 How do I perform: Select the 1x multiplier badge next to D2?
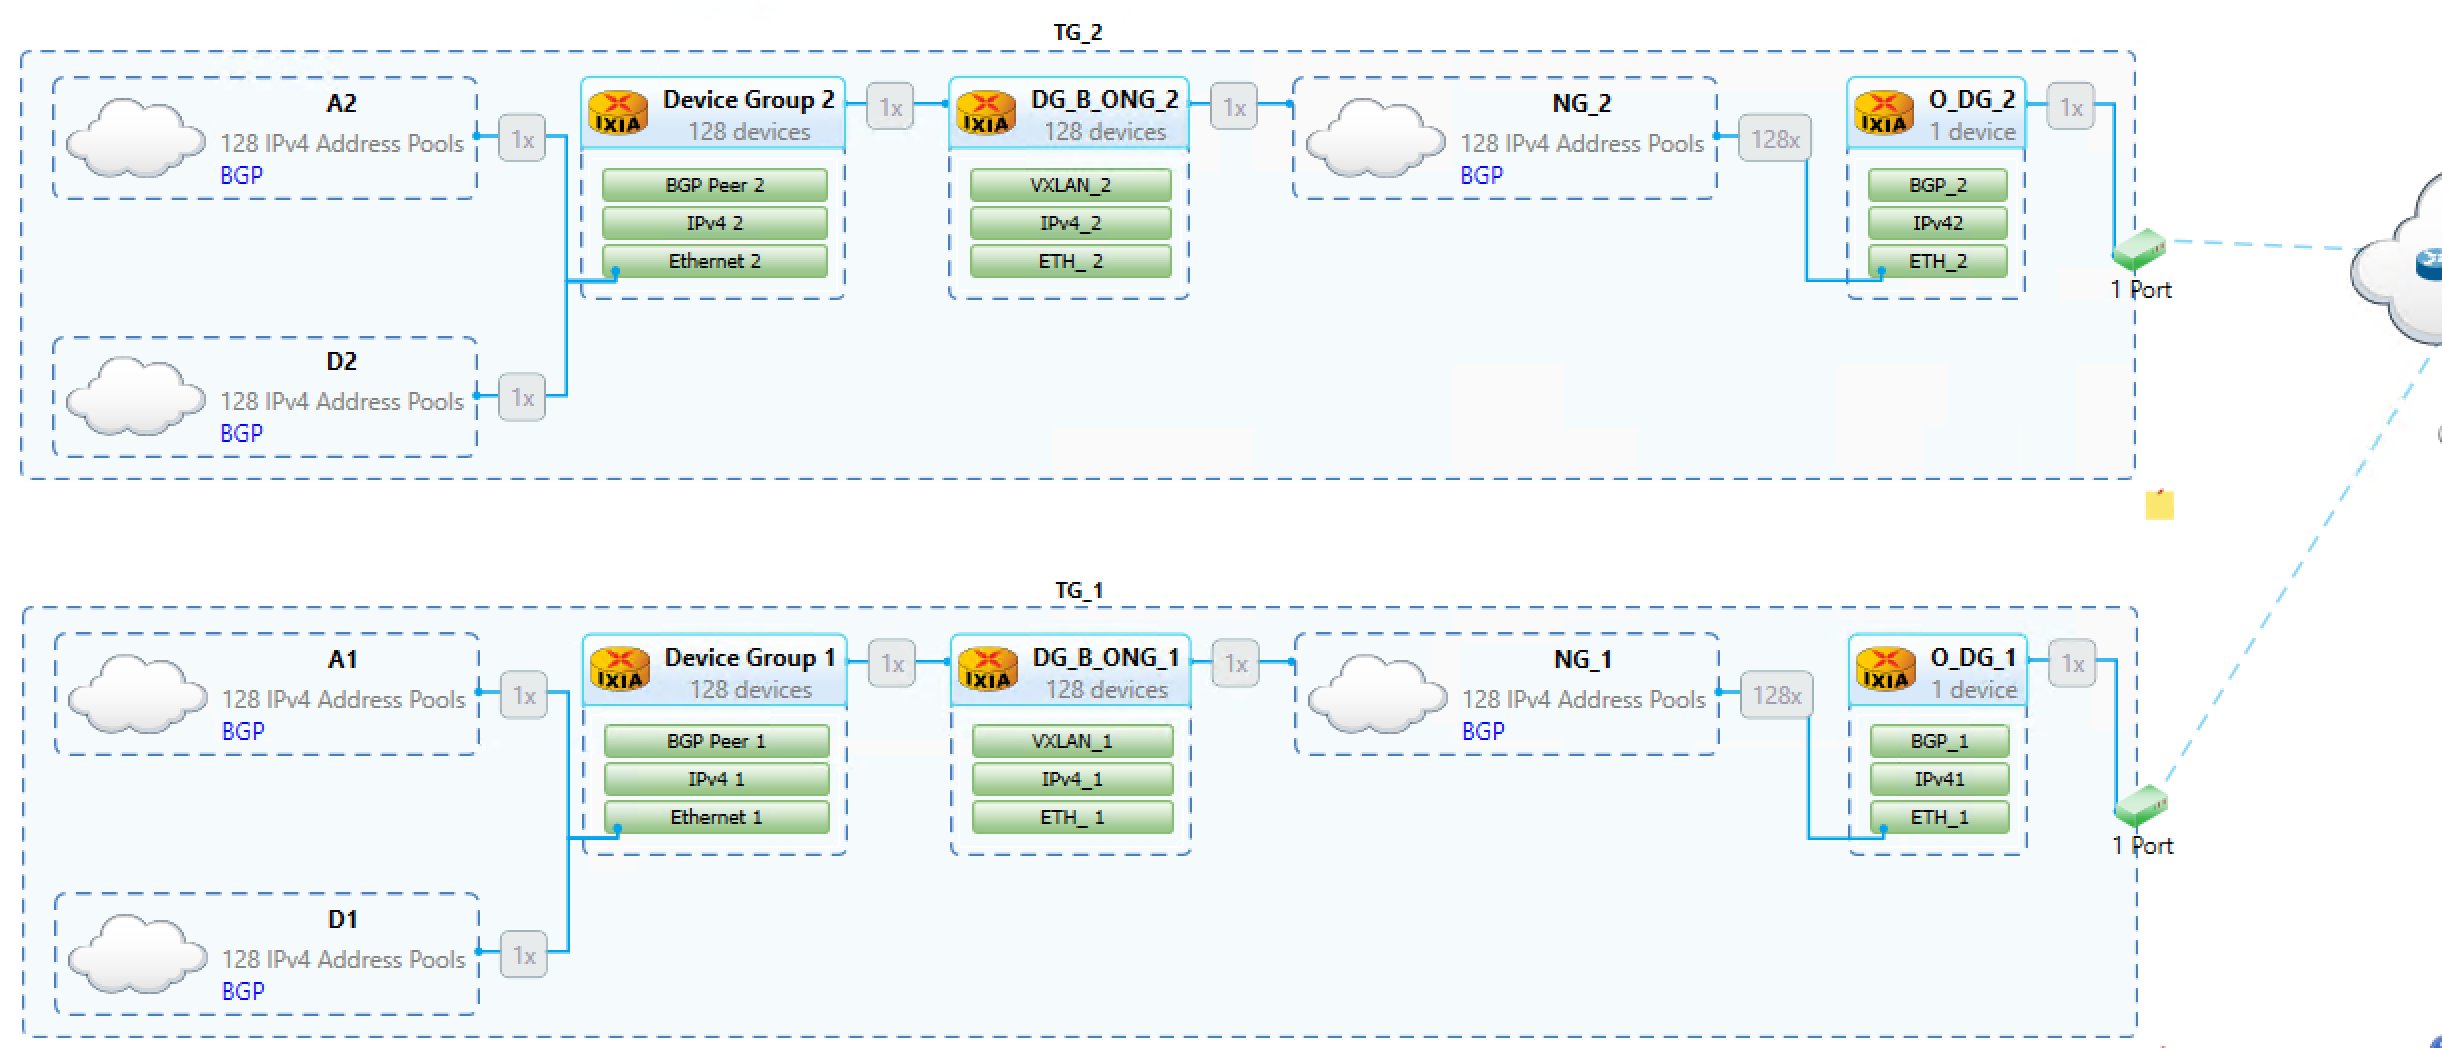pos(522,397)
